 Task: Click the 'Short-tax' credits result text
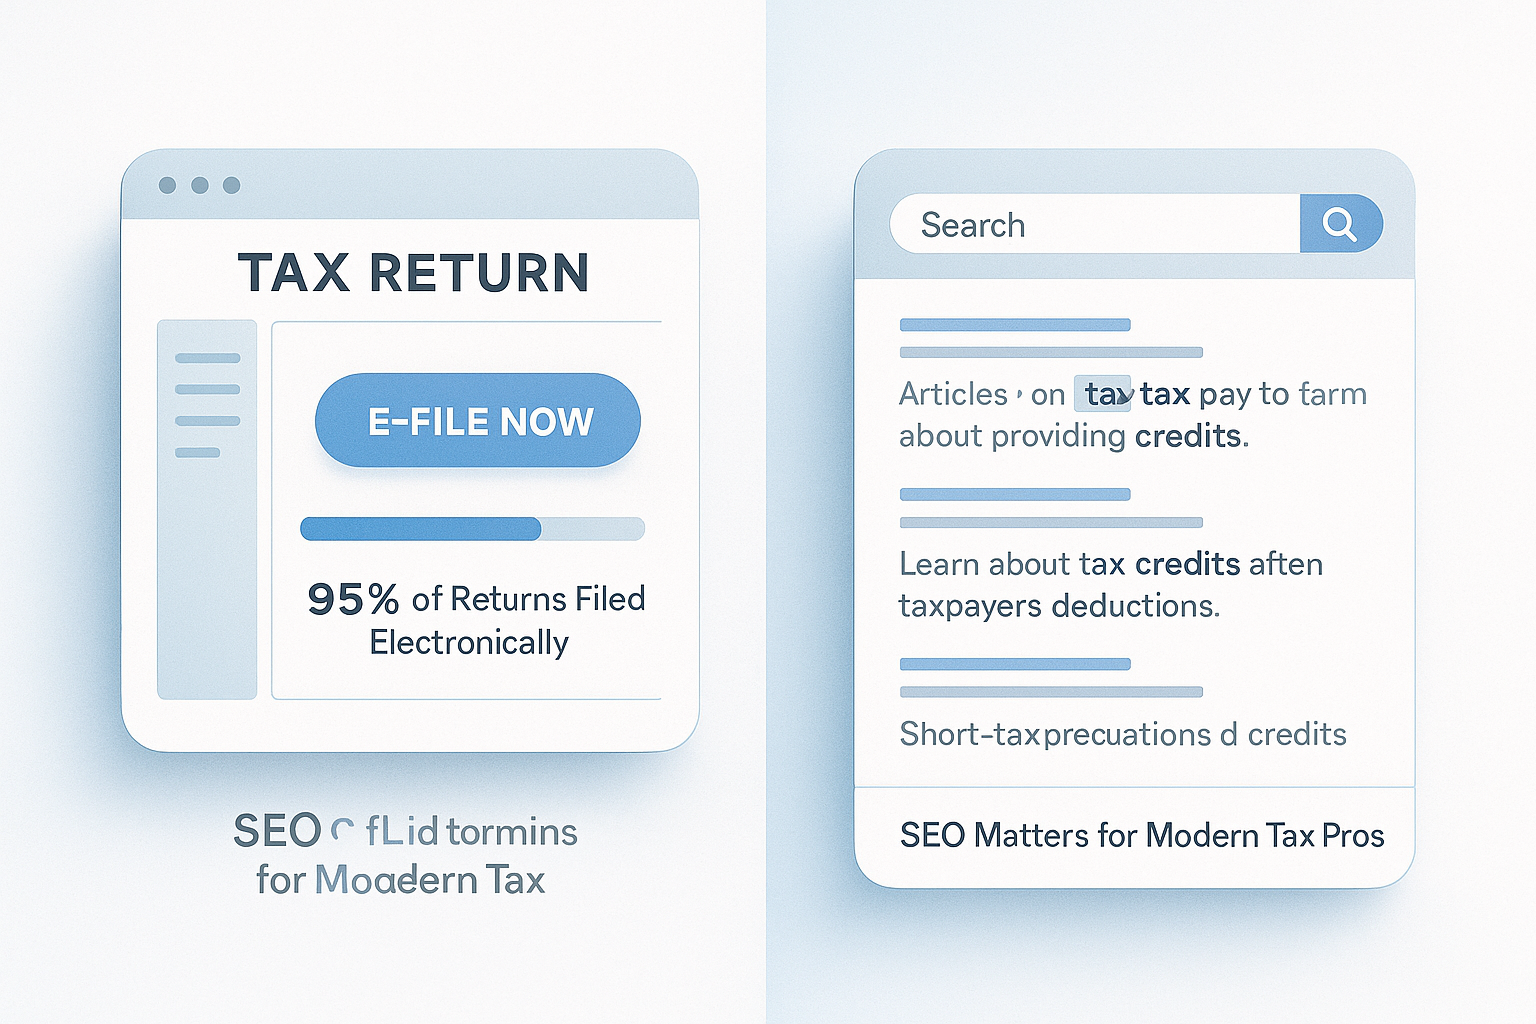point(1123,734)
